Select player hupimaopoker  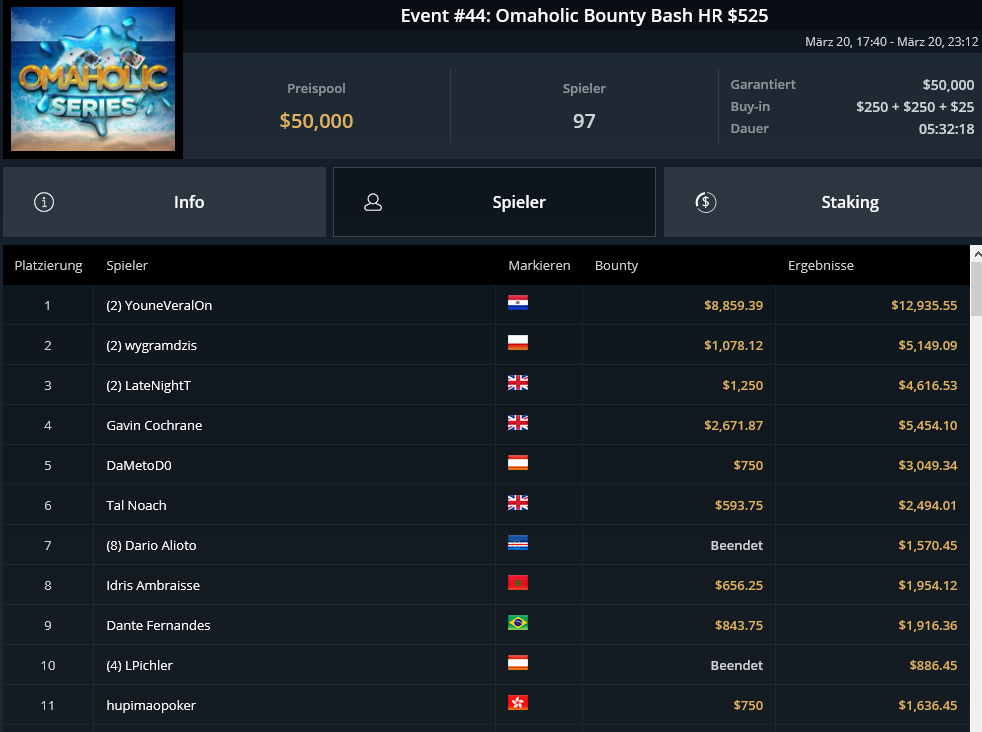point(151,706)
